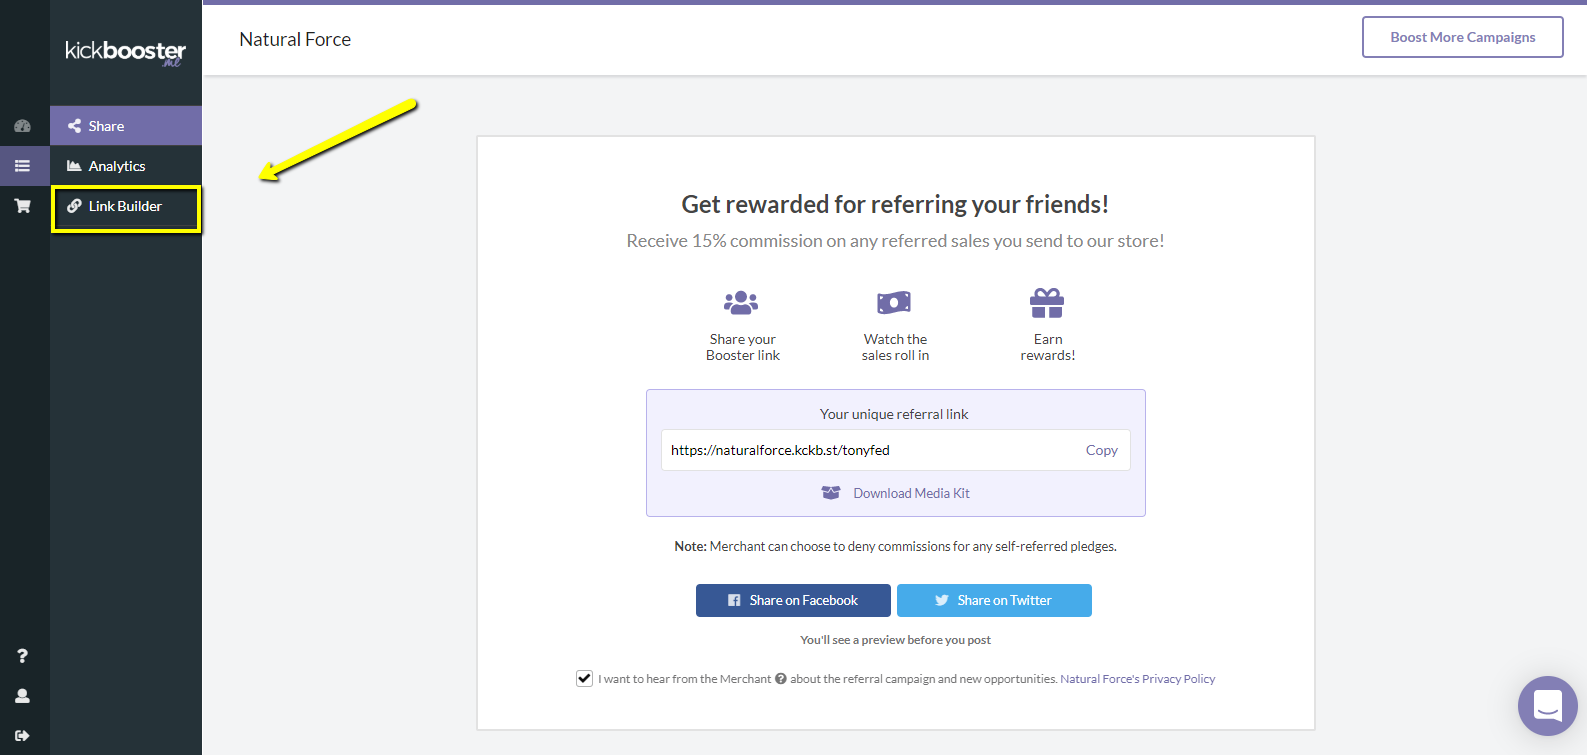Uncheck the hear from Merchant checkbox
This screenshot has width=1587, height=755.
point(584,679)
